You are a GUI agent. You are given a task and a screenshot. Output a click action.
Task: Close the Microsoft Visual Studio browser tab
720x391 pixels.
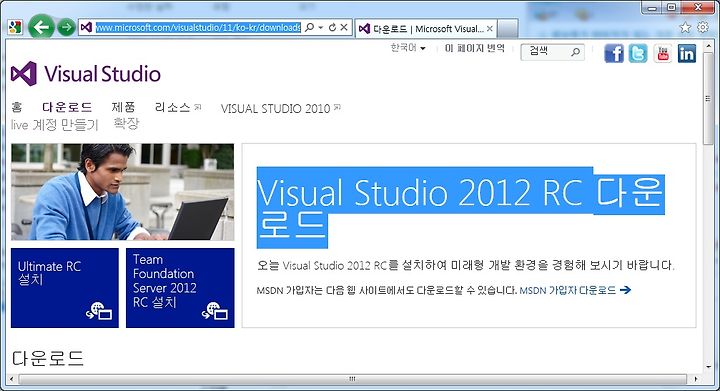489,28
